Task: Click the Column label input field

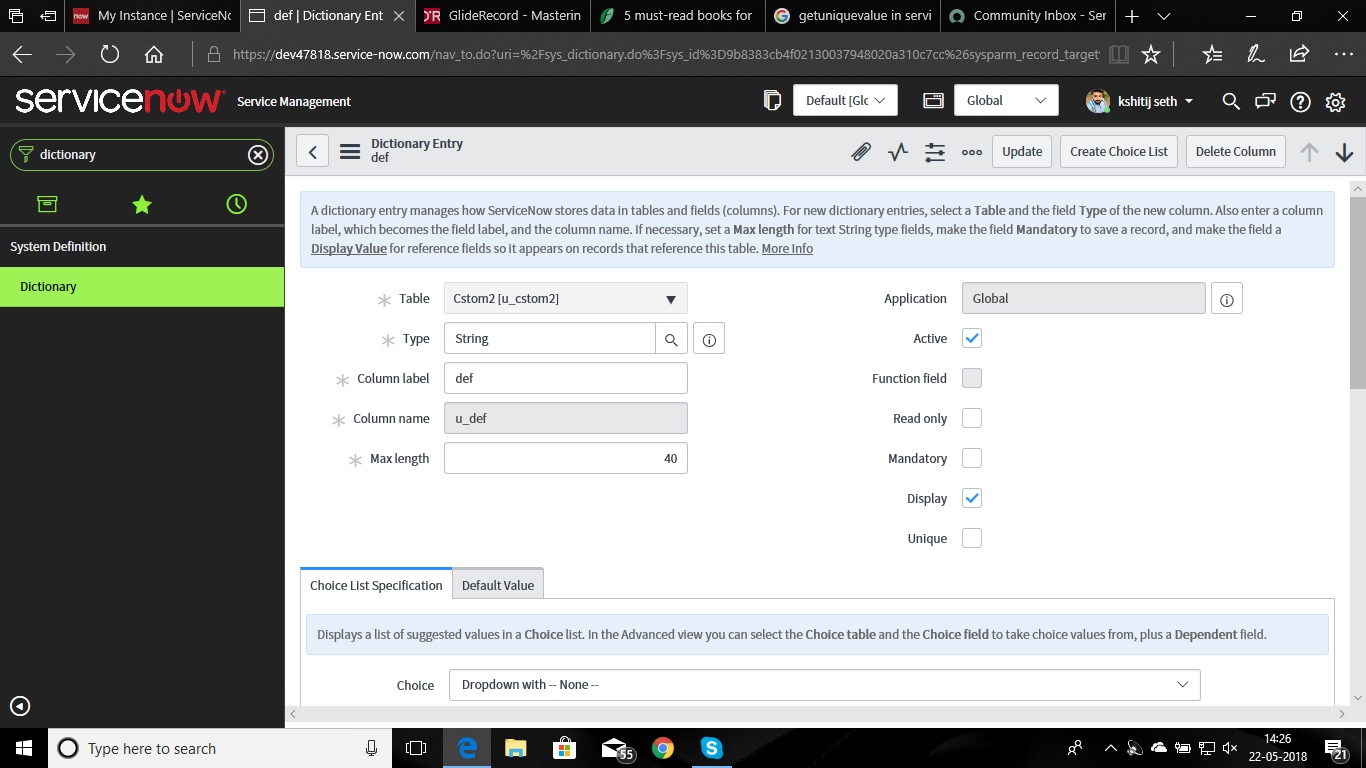Action: 566,379
